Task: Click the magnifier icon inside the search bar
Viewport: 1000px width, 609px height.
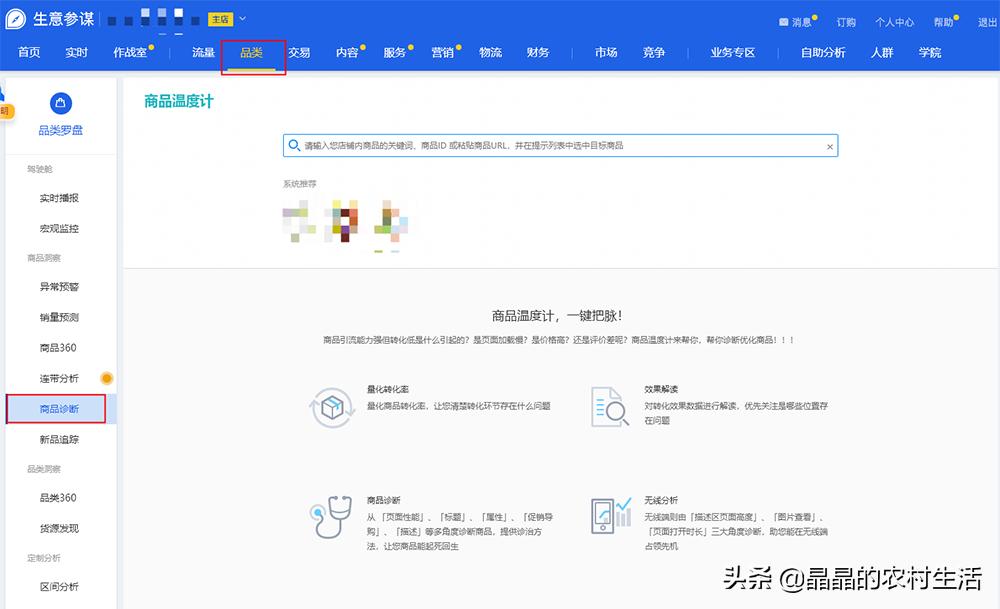Action: (x=293, y=145)
